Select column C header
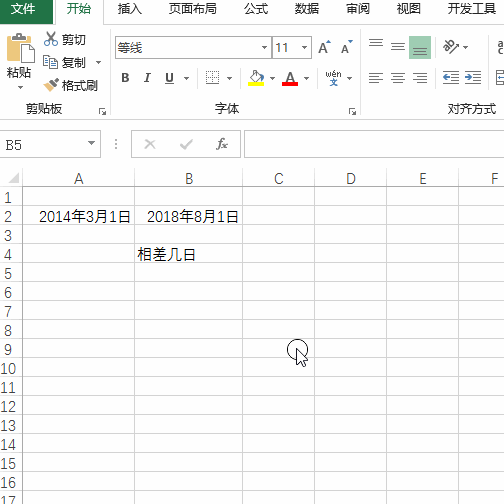Image resolution: width=504 pixels, height=504 pixels. [x=279, y=179]
